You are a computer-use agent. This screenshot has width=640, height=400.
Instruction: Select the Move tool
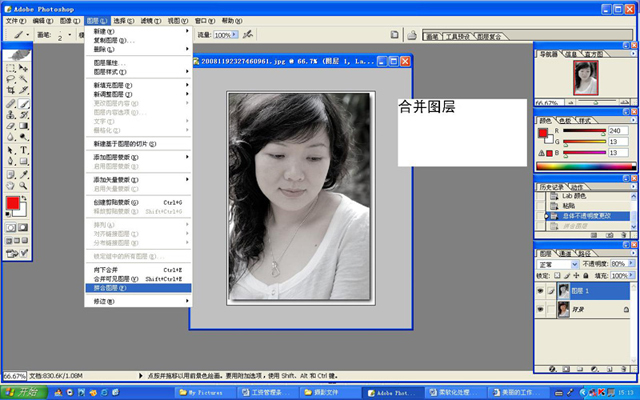23,67
